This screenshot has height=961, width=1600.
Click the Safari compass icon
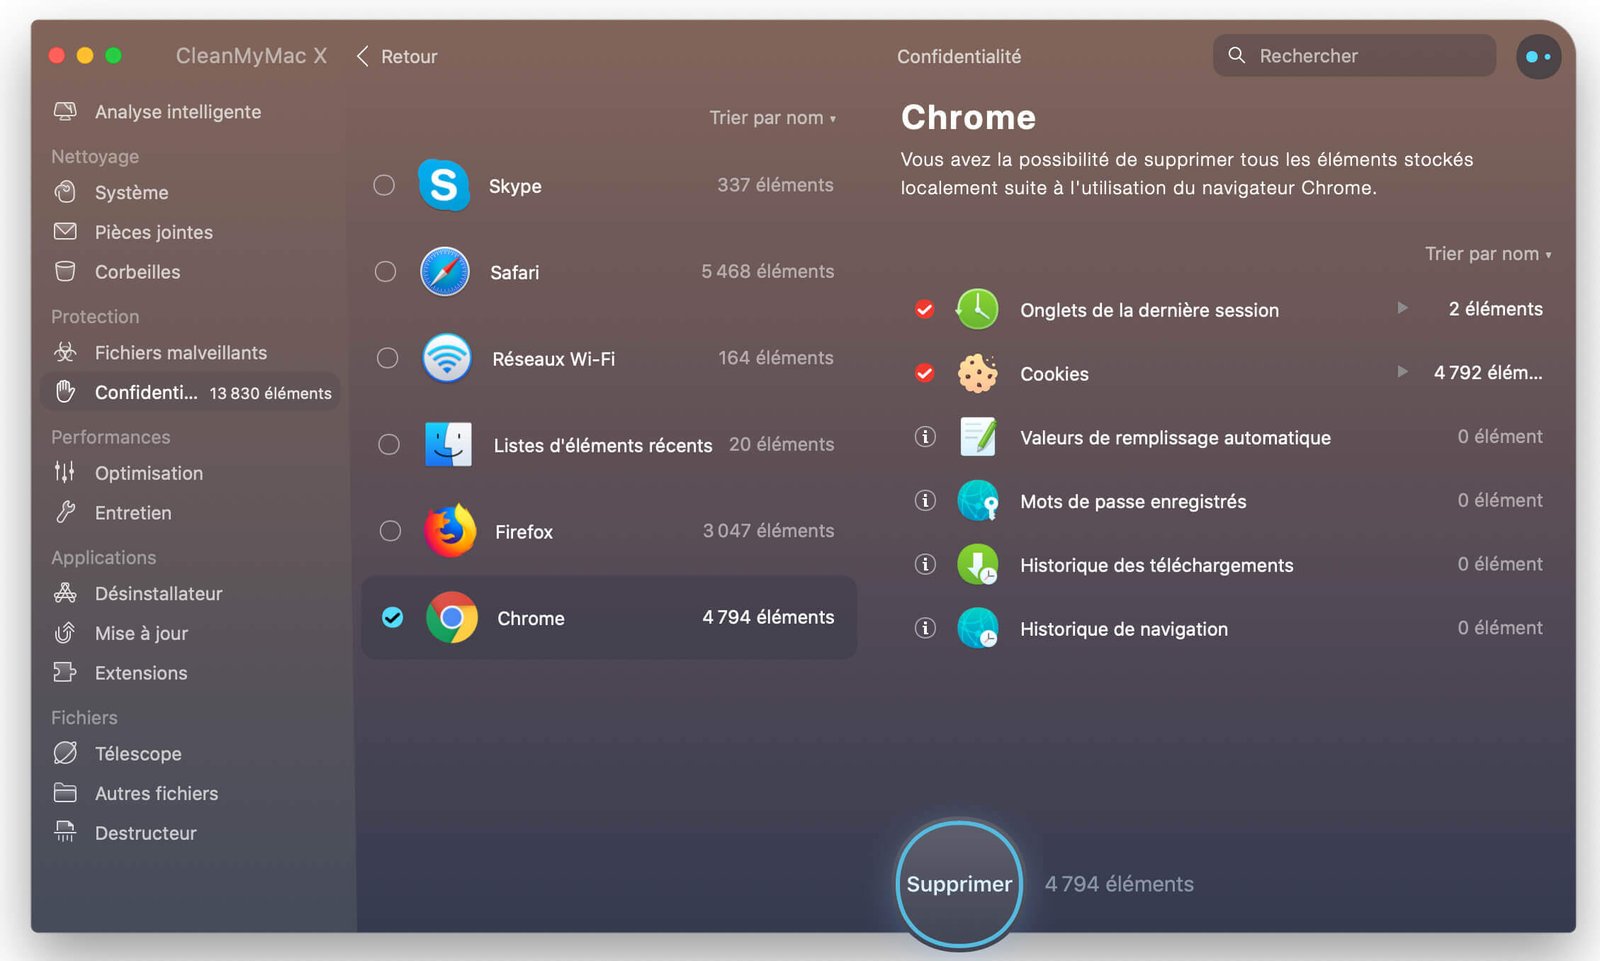click(445, 272)
